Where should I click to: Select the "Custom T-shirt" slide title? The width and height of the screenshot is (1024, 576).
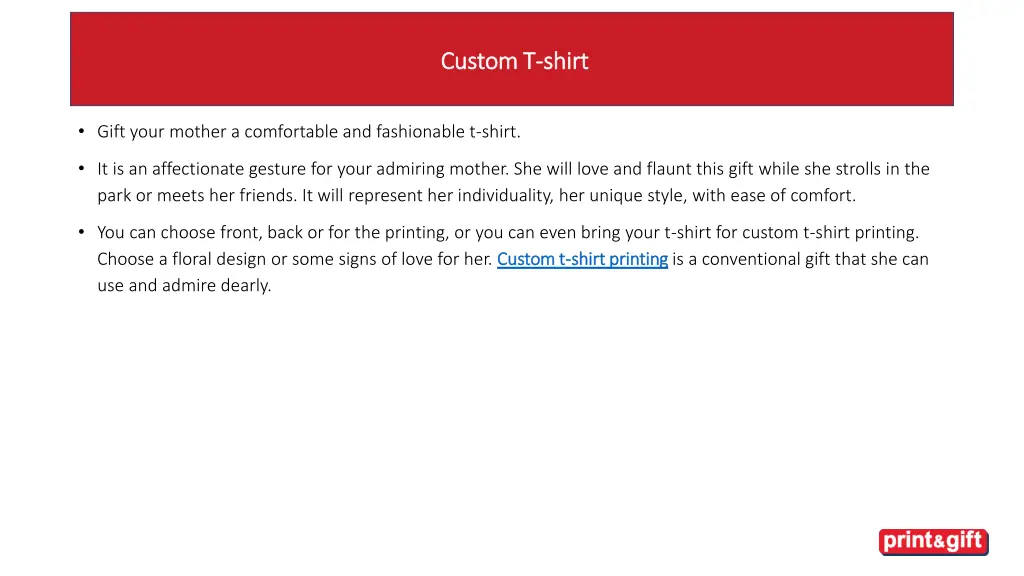514,61
